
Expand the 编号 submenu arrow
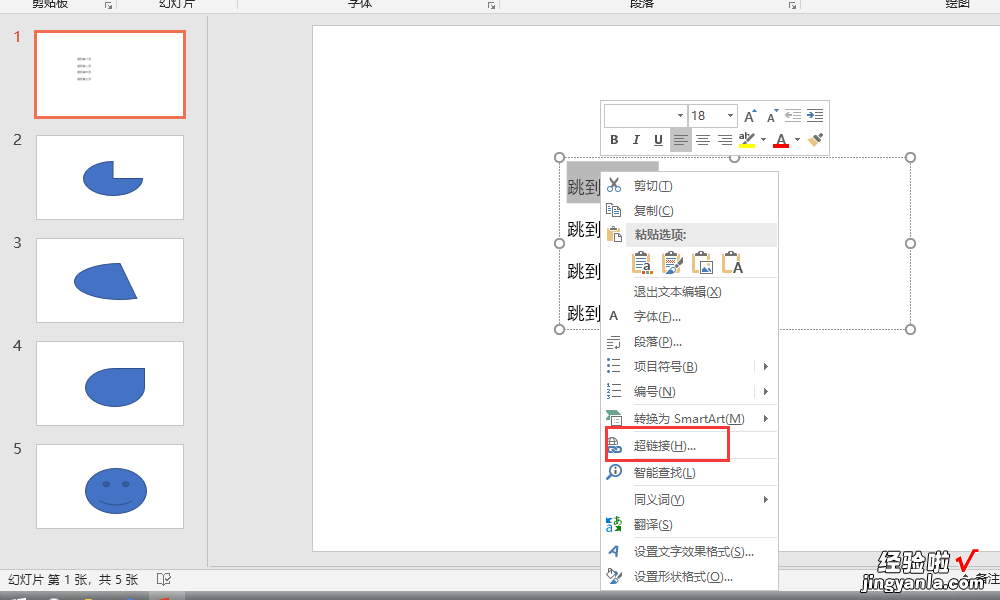[766, 391]
